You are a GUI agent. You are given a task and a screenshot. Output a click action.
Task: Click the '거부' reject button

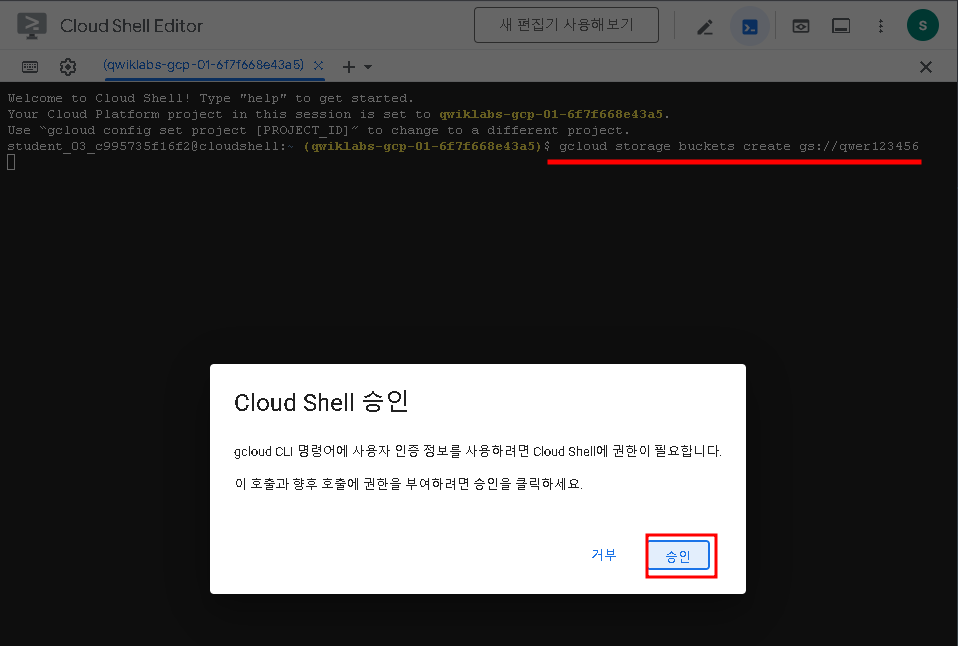604,554
